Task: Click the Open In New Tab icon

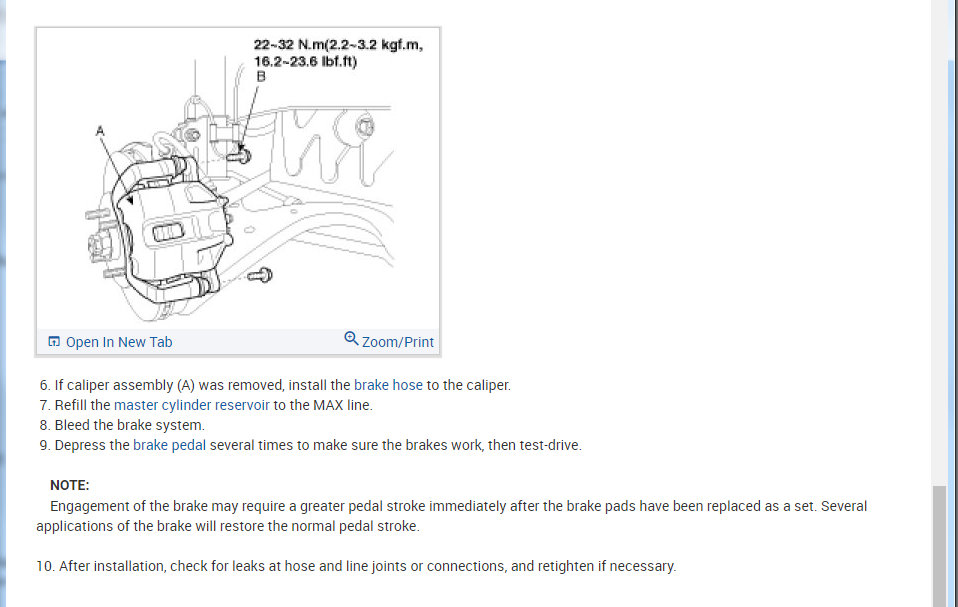Action: pyautogui.click(x=54, y=341)
